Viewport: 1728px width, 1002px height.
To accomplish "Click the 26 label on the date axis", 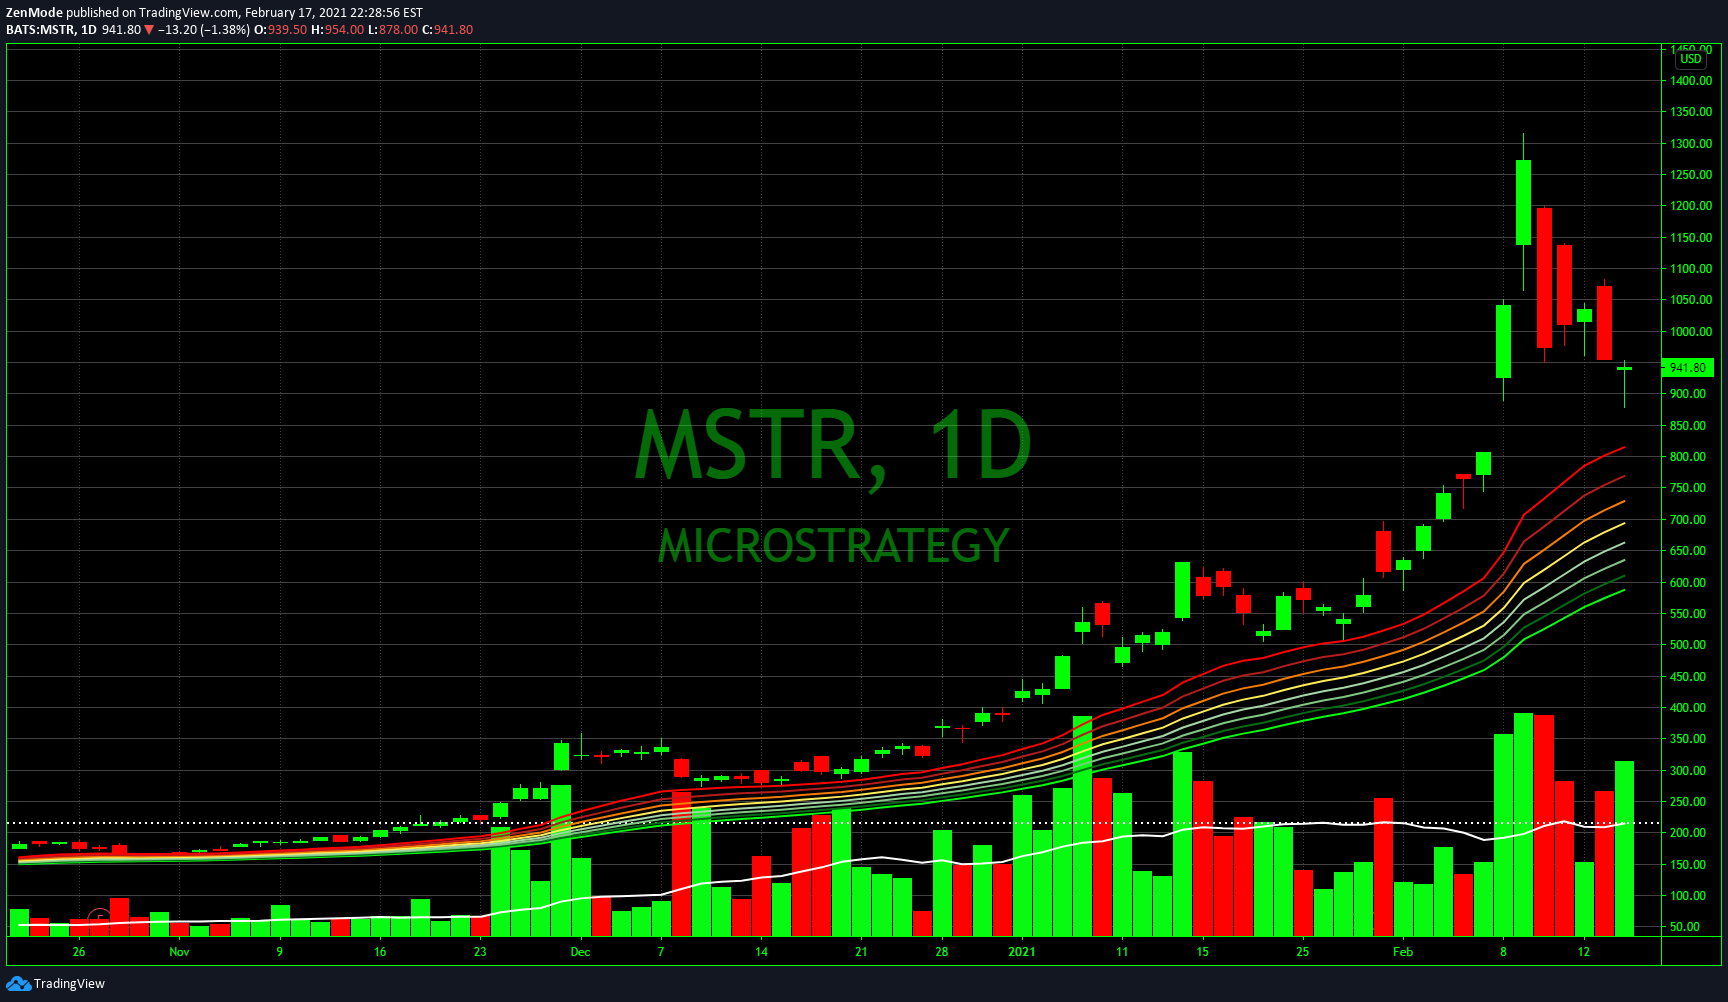I will 79,952.
